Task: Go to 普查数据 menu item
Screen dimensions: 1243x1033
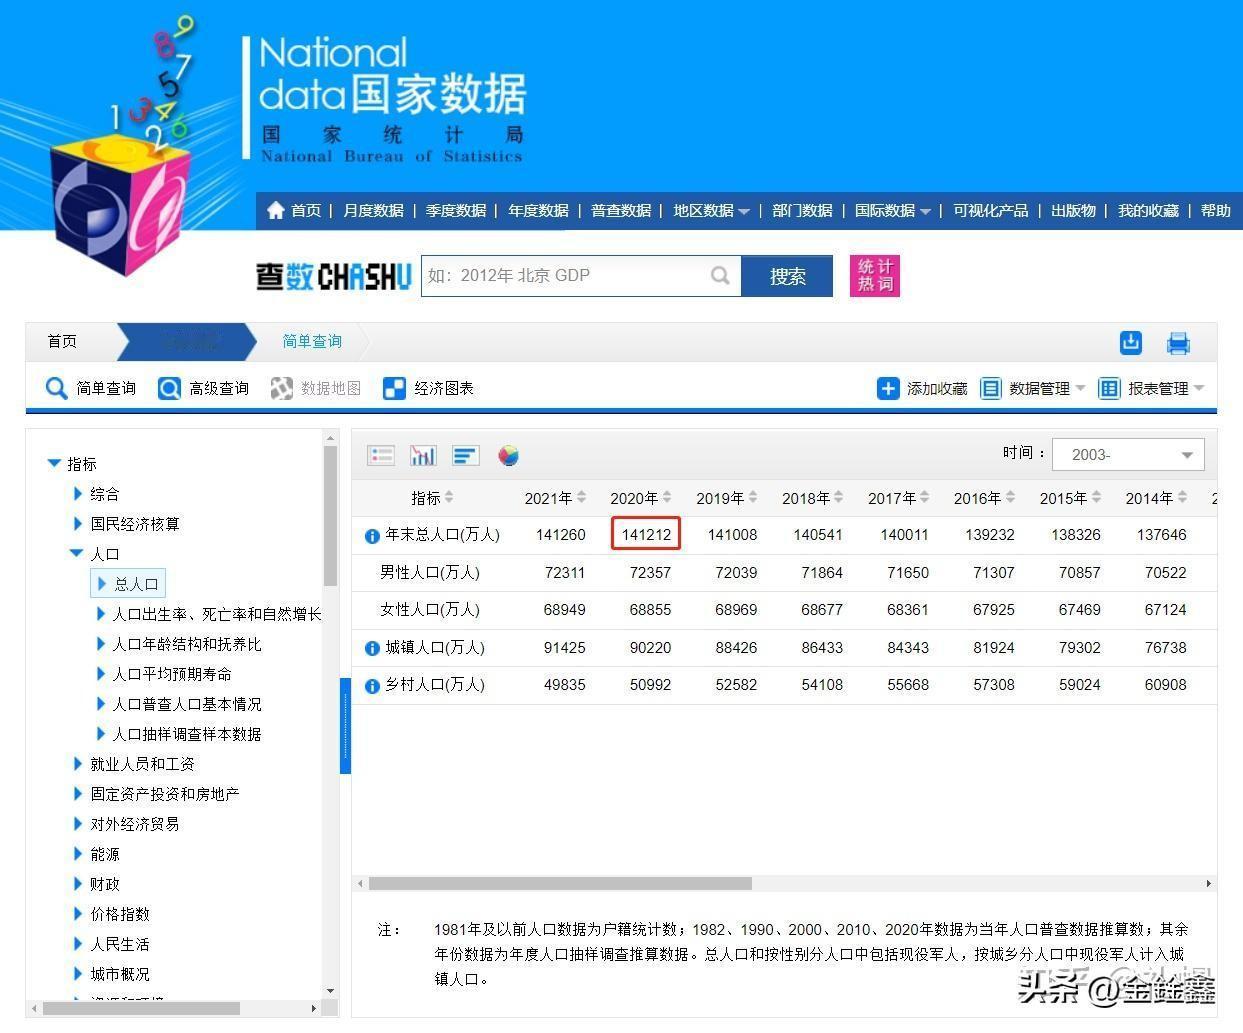Action: coord(621,210)
